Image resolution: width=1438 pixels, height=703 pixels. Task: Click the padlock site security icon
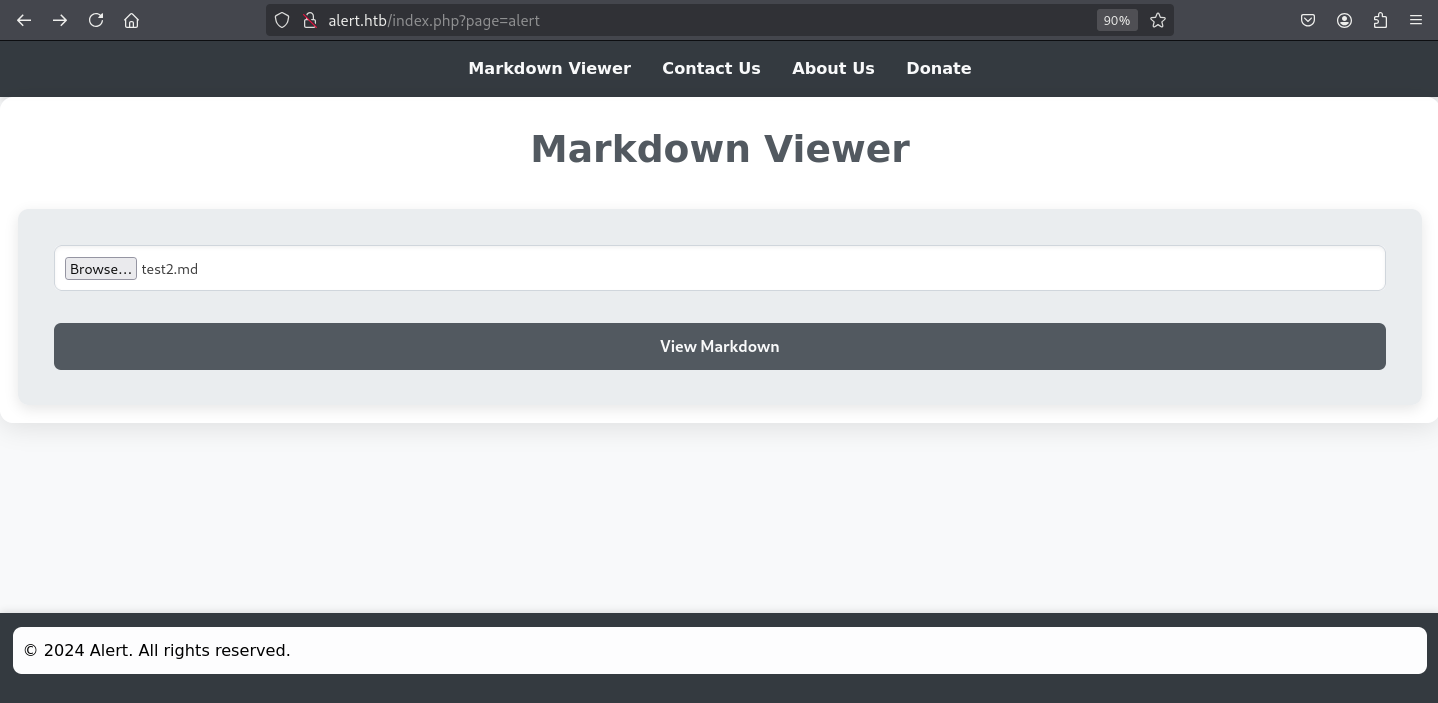click(x=310, y=20)
